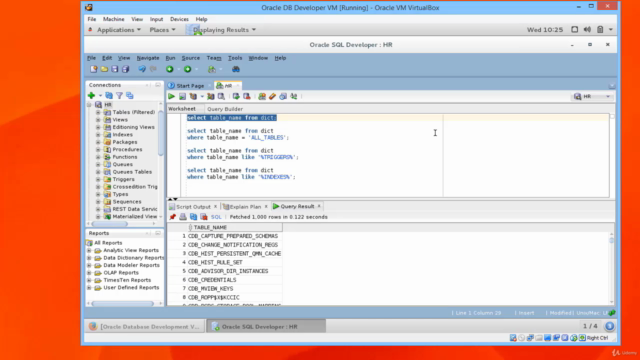Image resolution: width=640 pixels, height=360 pixels.
Task: Switch to the Query Builder tab
Action: point(225,109)
